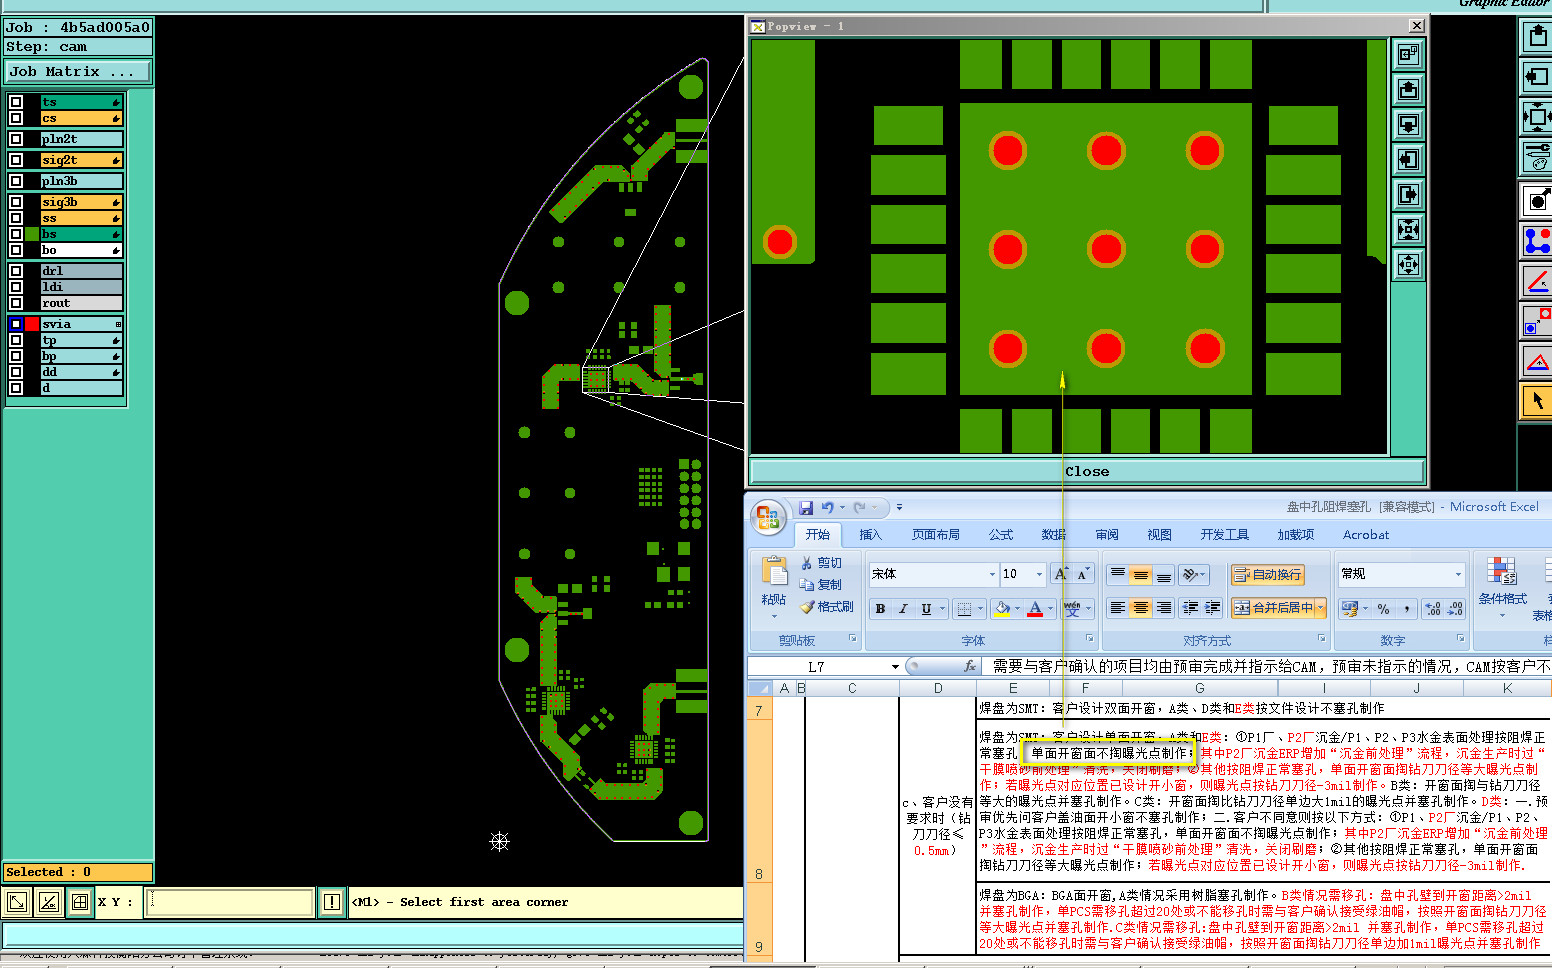Select the blue-node net select tool
Screen dimensions: 1552x968
coord(1536,241)
